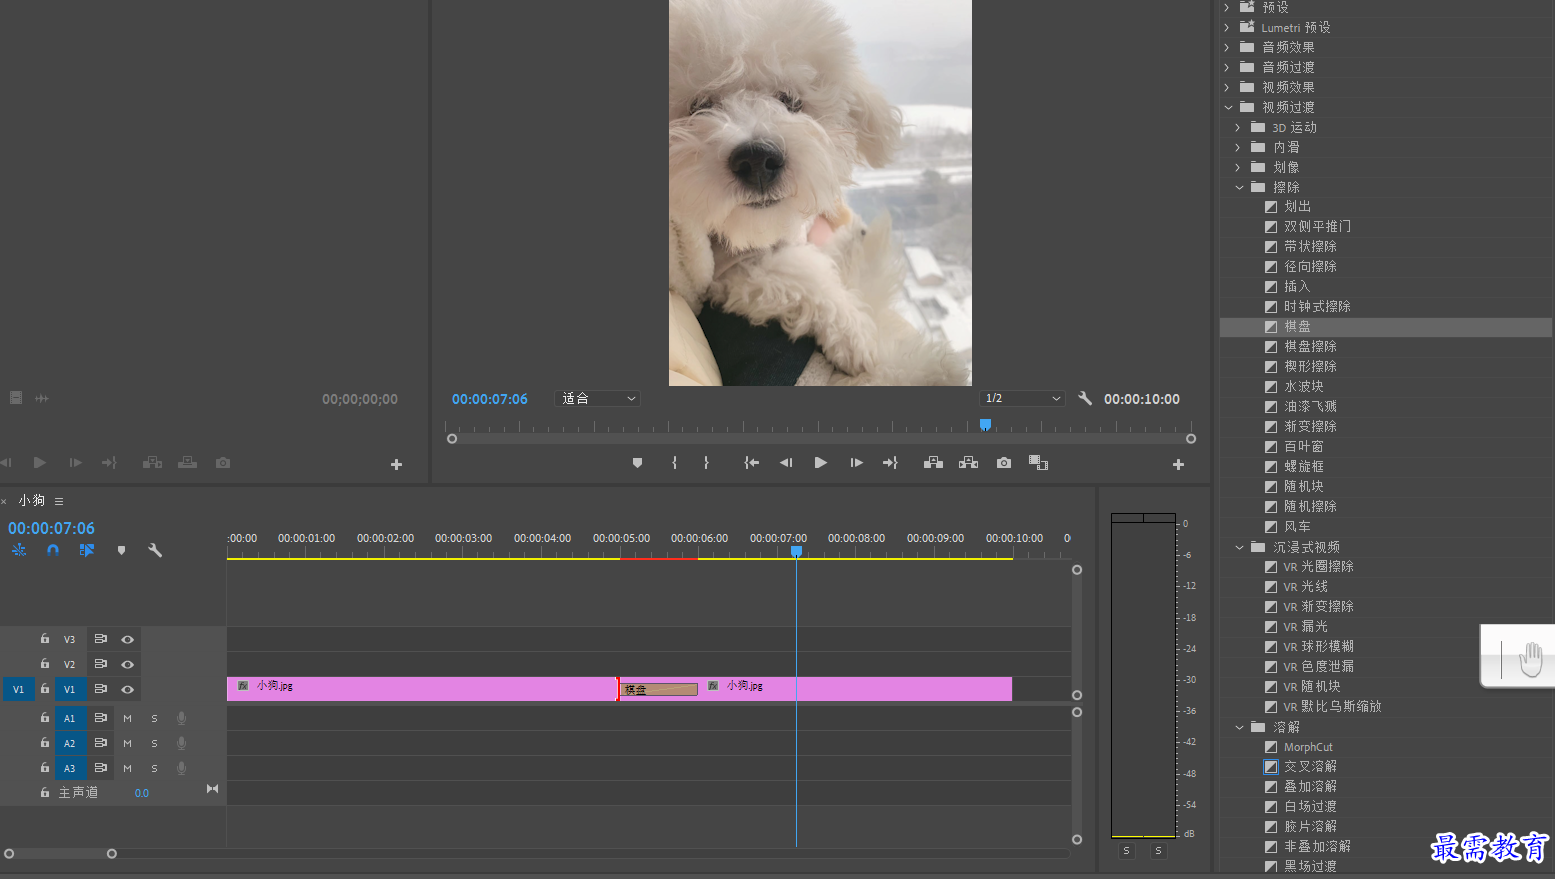Open timeline display settings wrench
Screen dimensions: 1555x879
pos(155,550)
